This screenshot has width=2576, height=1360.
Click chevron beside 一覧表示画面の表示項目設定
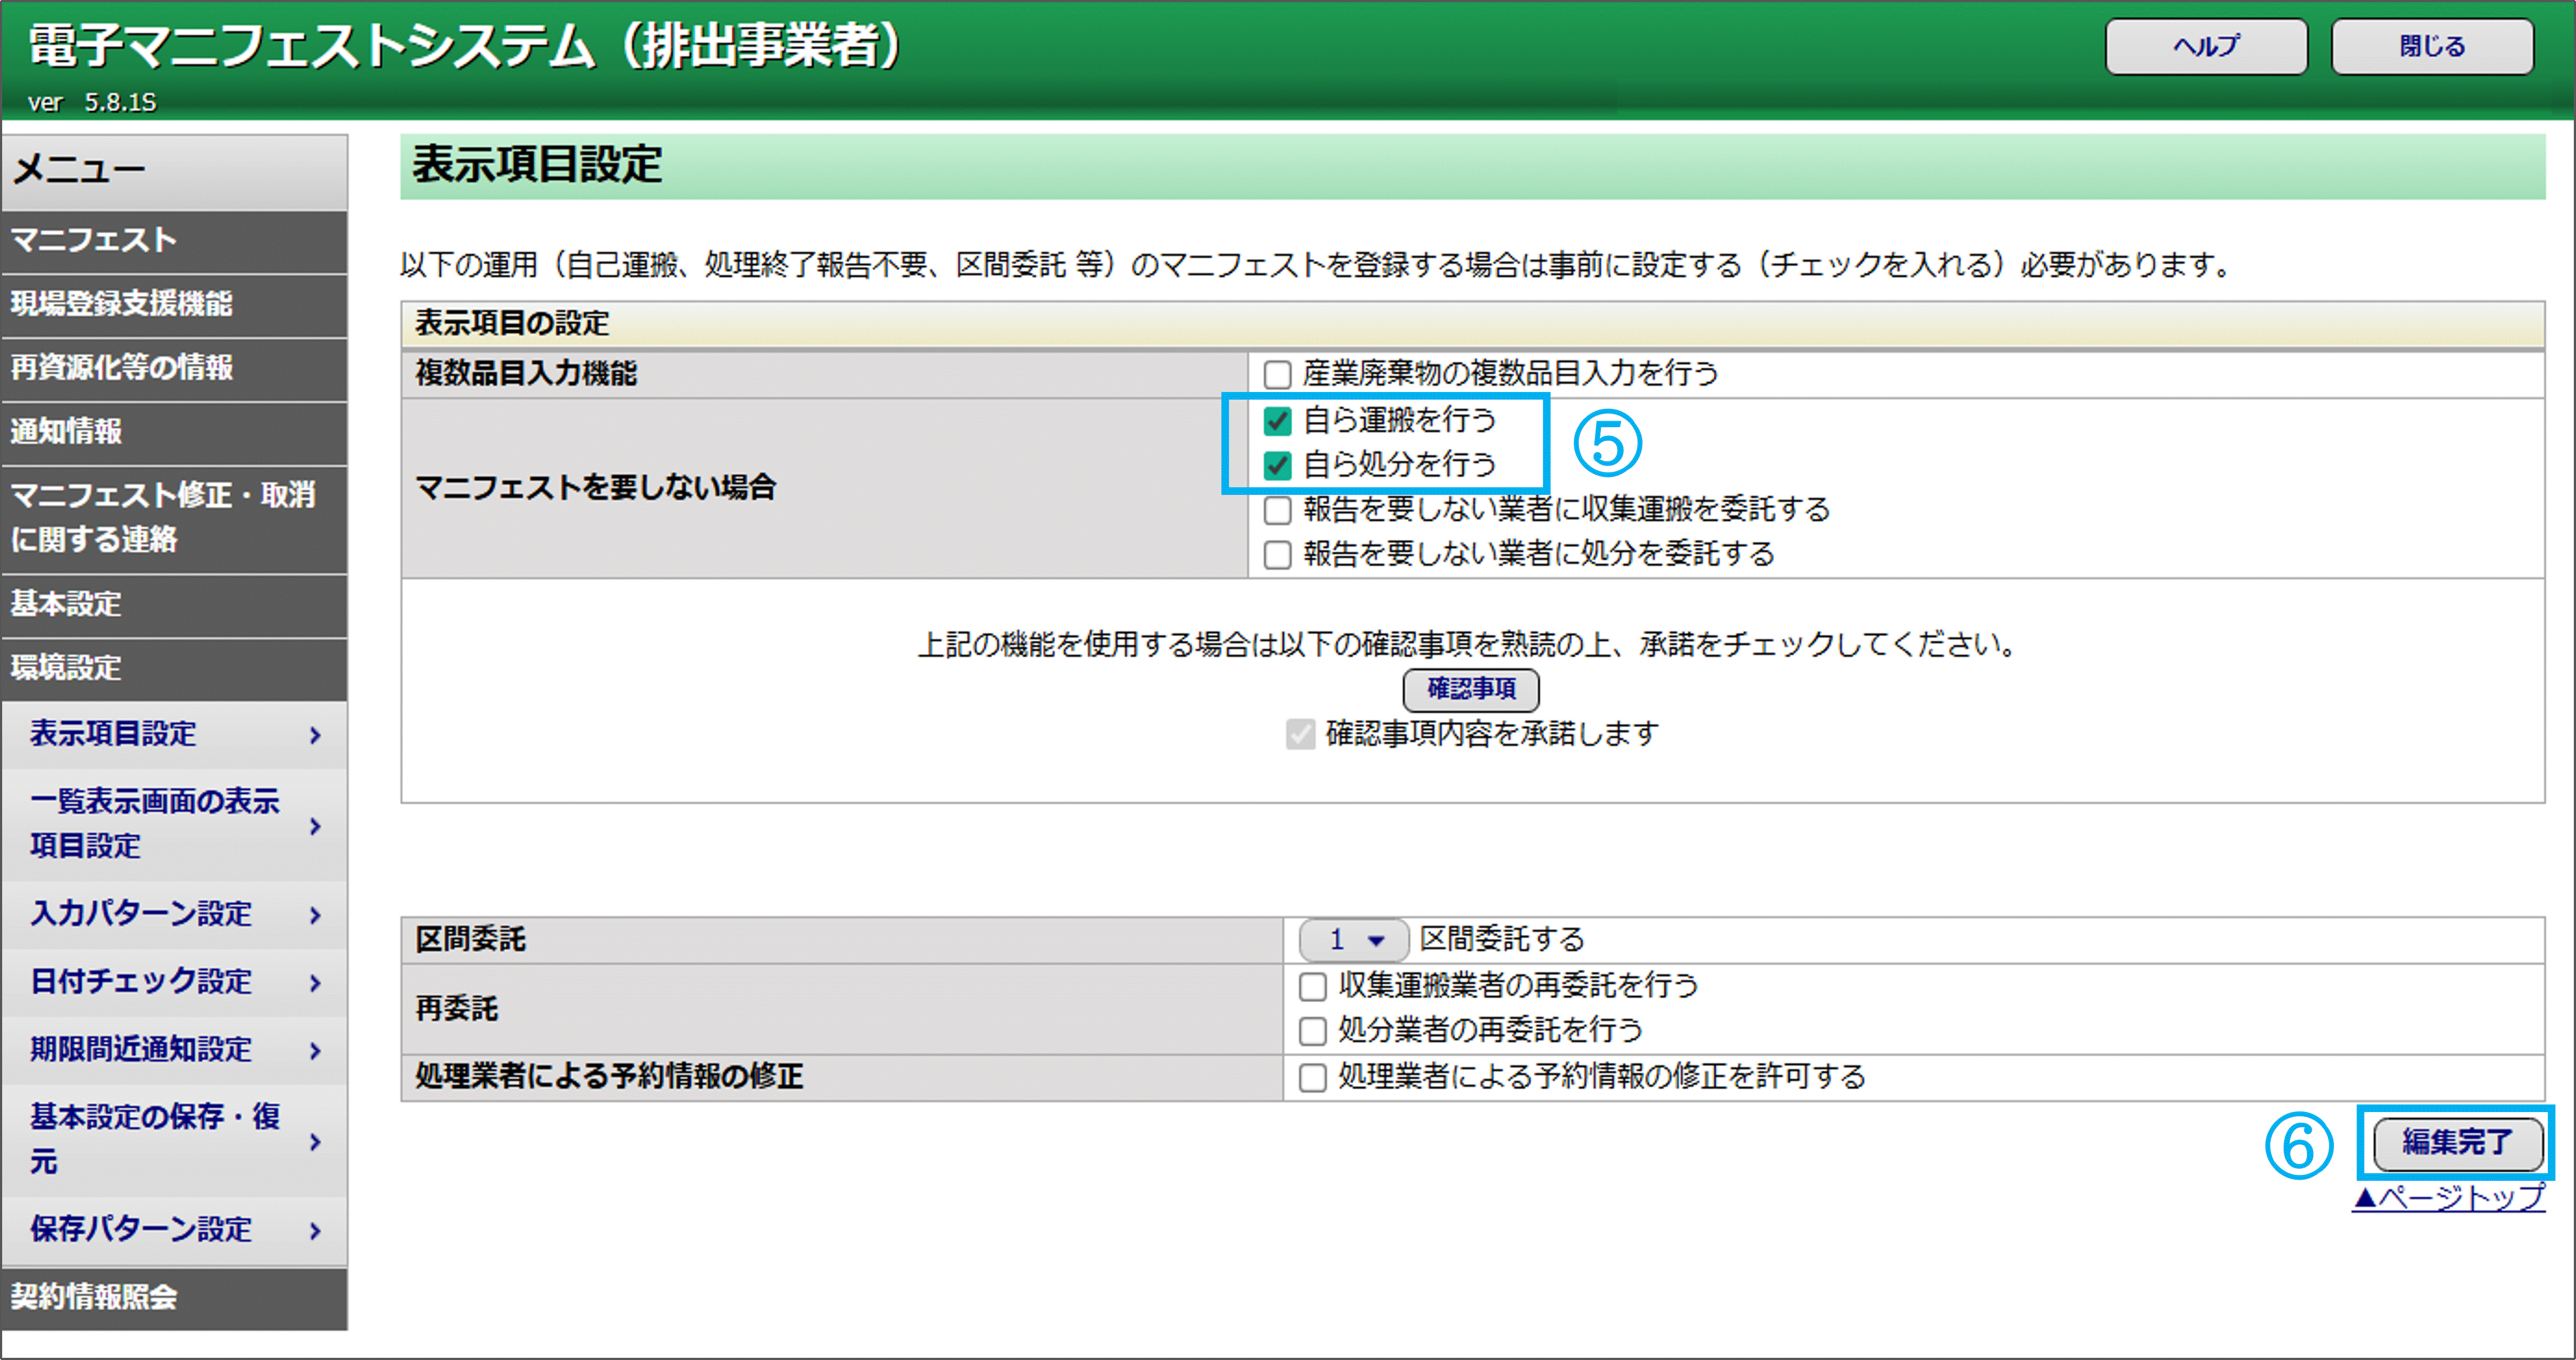(315, 826)
